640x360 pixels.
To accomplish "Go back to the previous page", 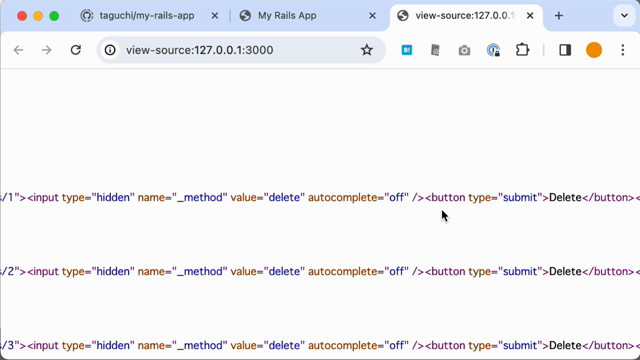I will (x=18, y=50).
